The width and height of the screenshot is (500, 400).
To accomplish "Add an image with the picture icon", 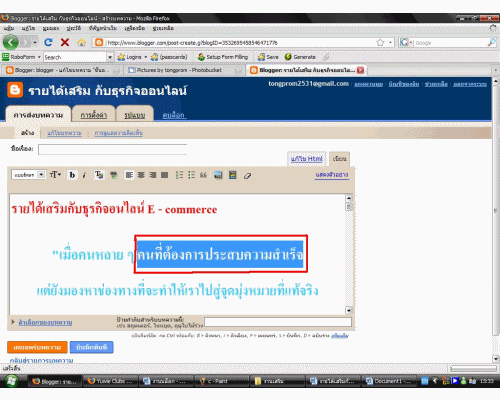I will coord(218,175).
